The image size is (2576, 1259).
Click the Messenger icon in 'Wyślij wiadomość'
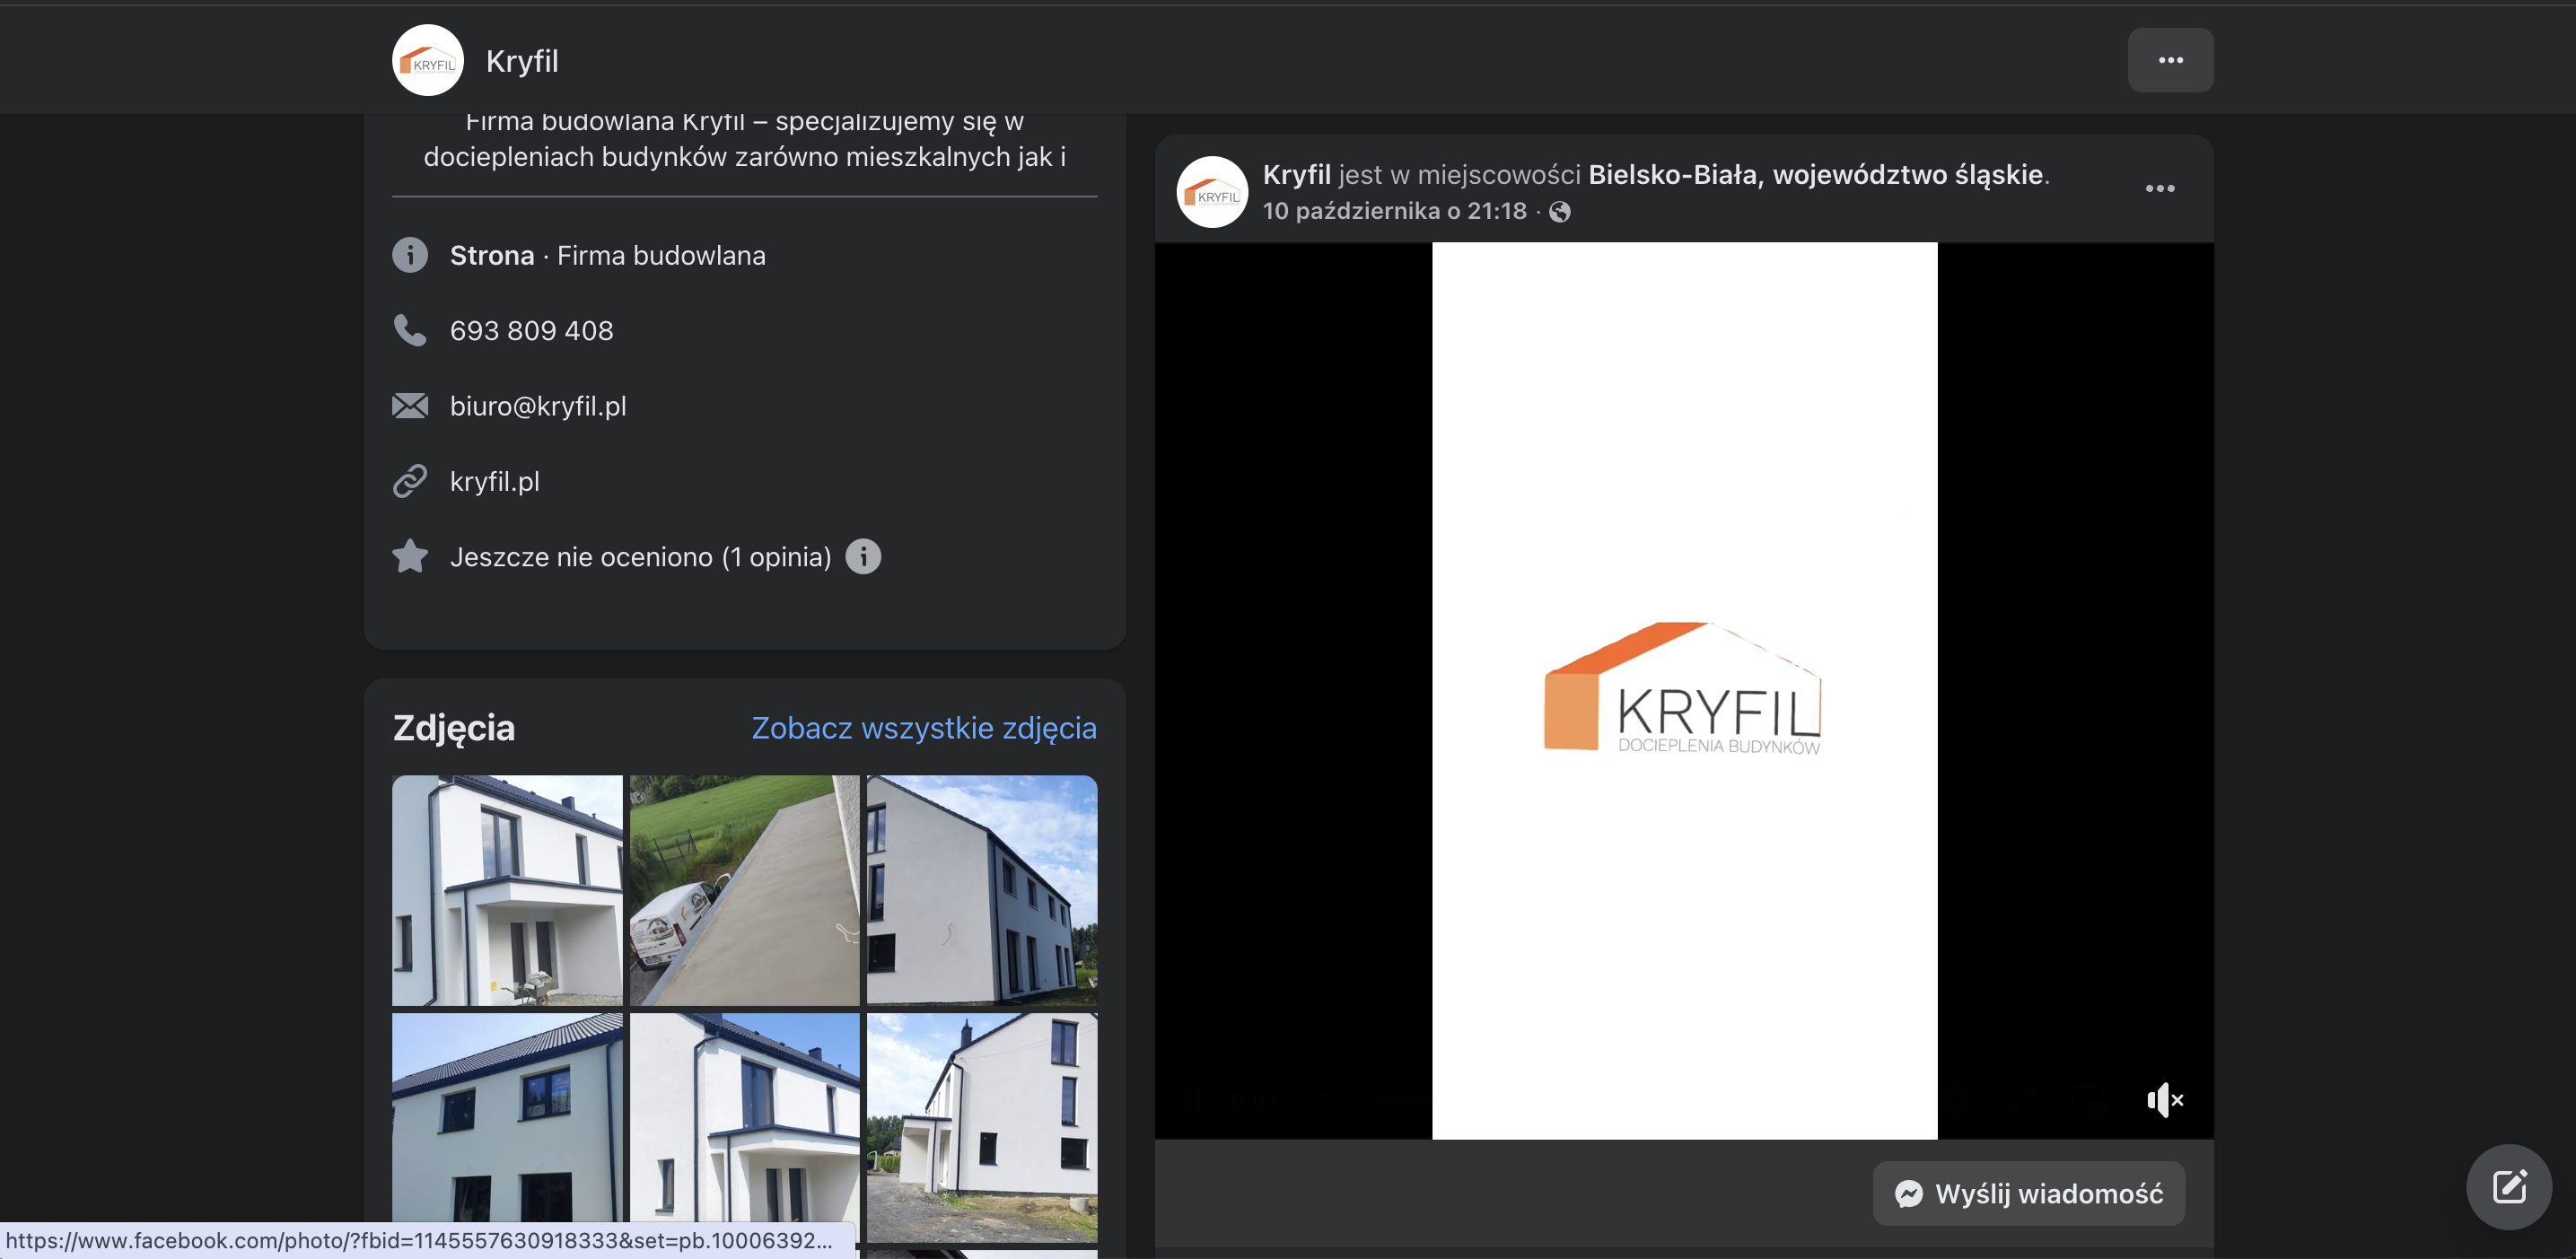(x=1908, y=1194)
